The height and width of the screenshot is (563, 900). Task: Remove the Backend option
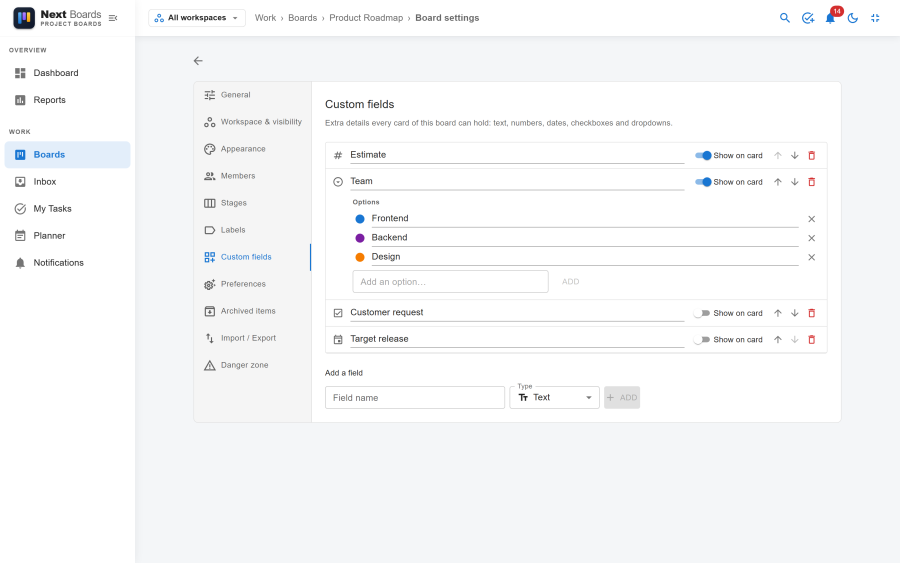point(812,238)
